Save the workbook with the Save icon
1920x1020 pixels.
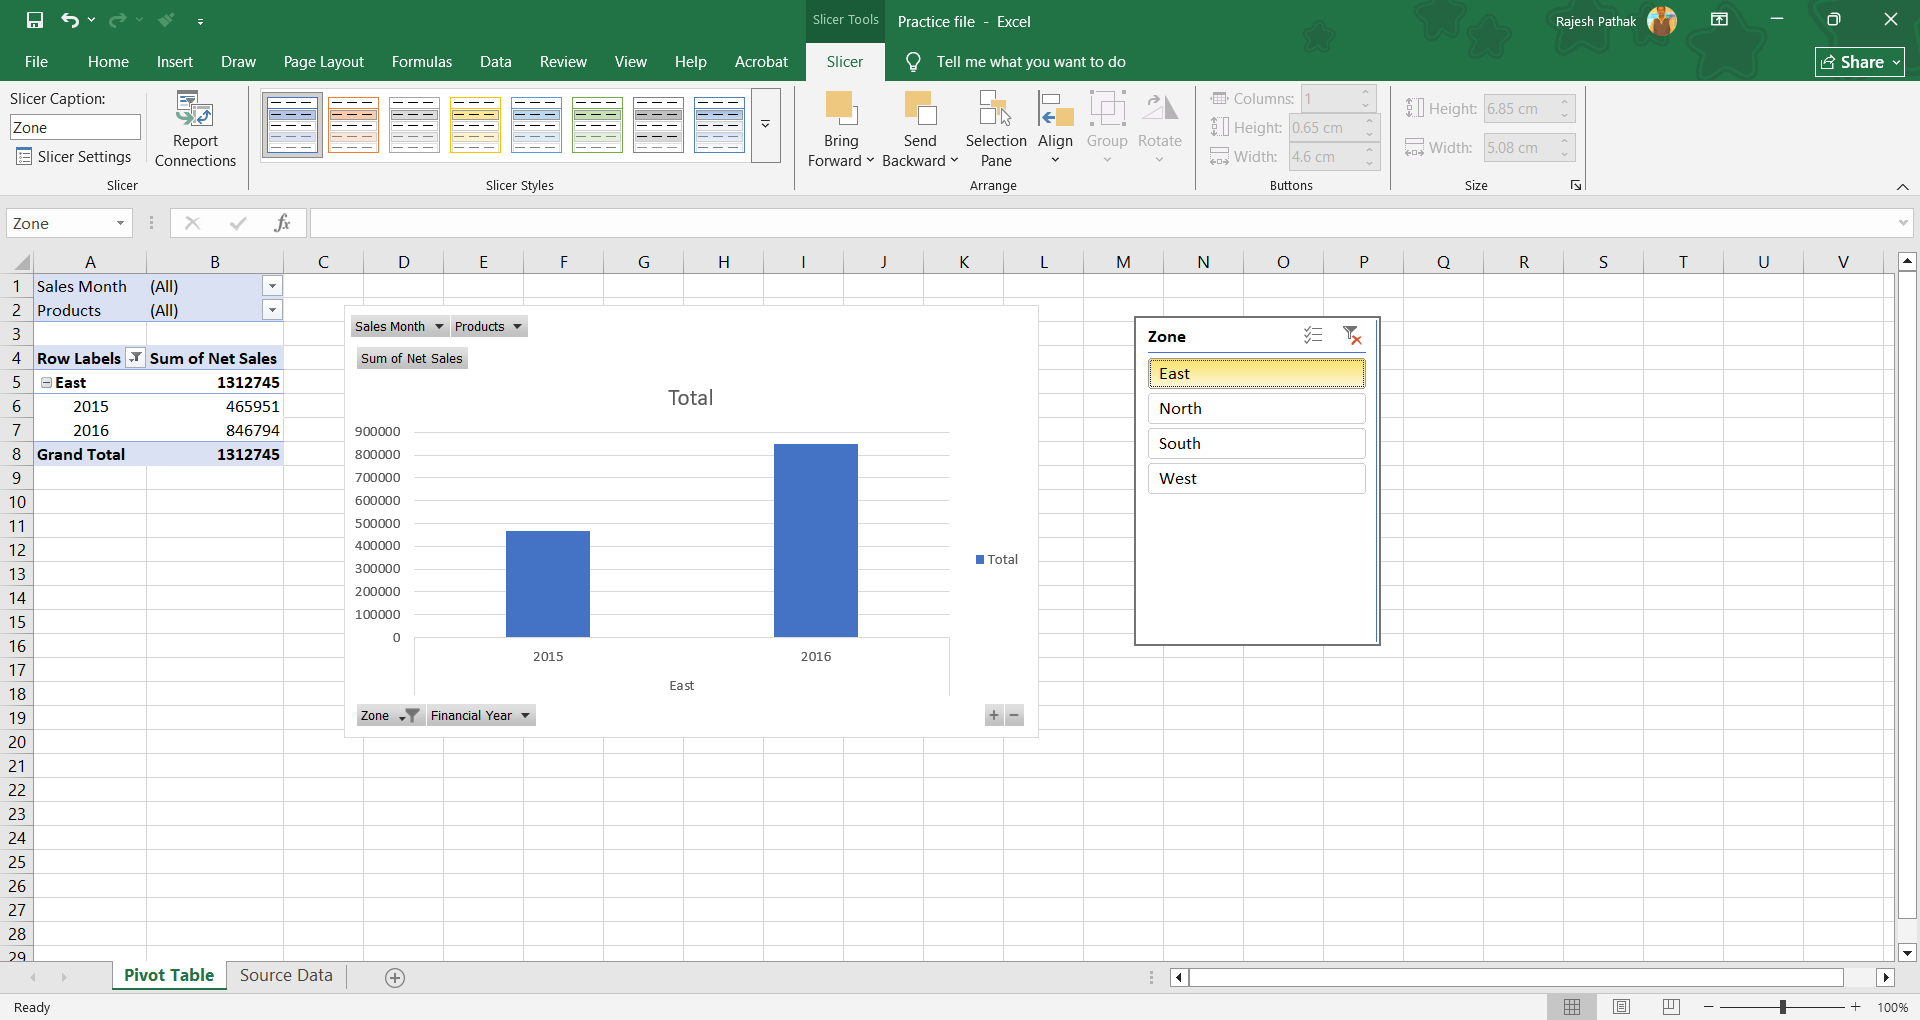click(35, 20)
